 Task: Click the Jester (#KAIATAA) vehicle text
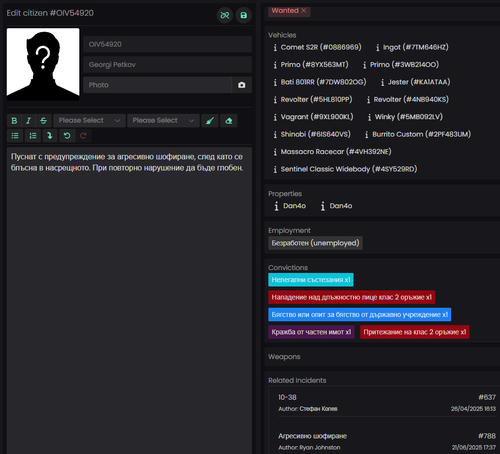pyautogui.click(x=419, y=82)
